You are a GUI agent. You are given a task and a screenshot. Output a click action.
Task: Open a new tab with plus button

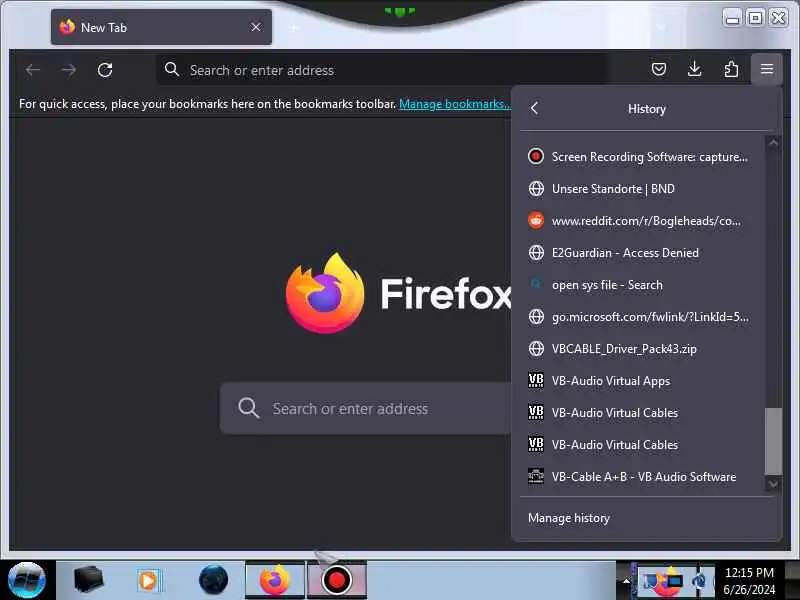pos(294,28)
